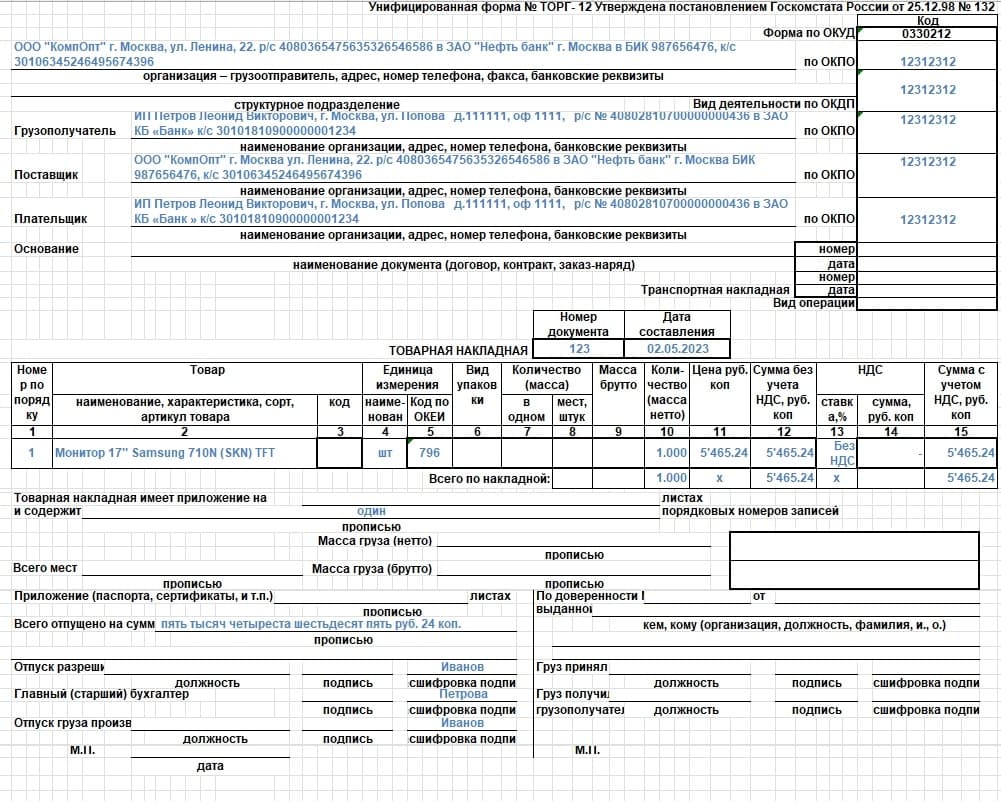
Task: Select the 'Номер документа' header cell
Action: click(x=578, y=324)
